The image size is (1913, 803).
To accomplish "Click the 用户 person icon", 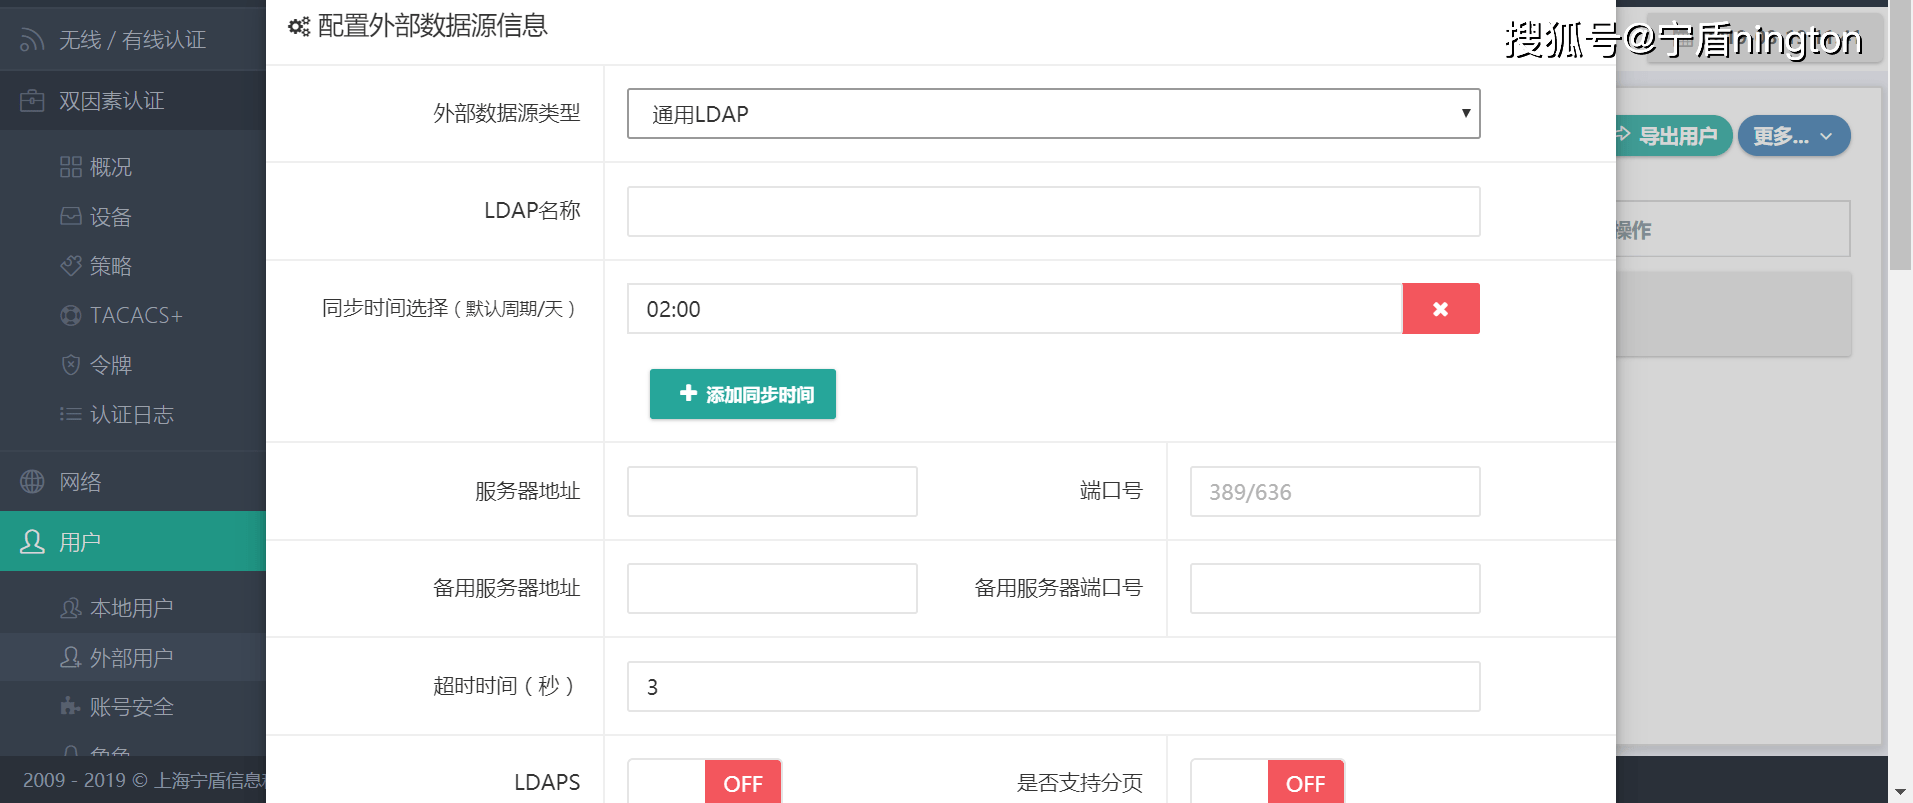I will (x=32, y=541).
